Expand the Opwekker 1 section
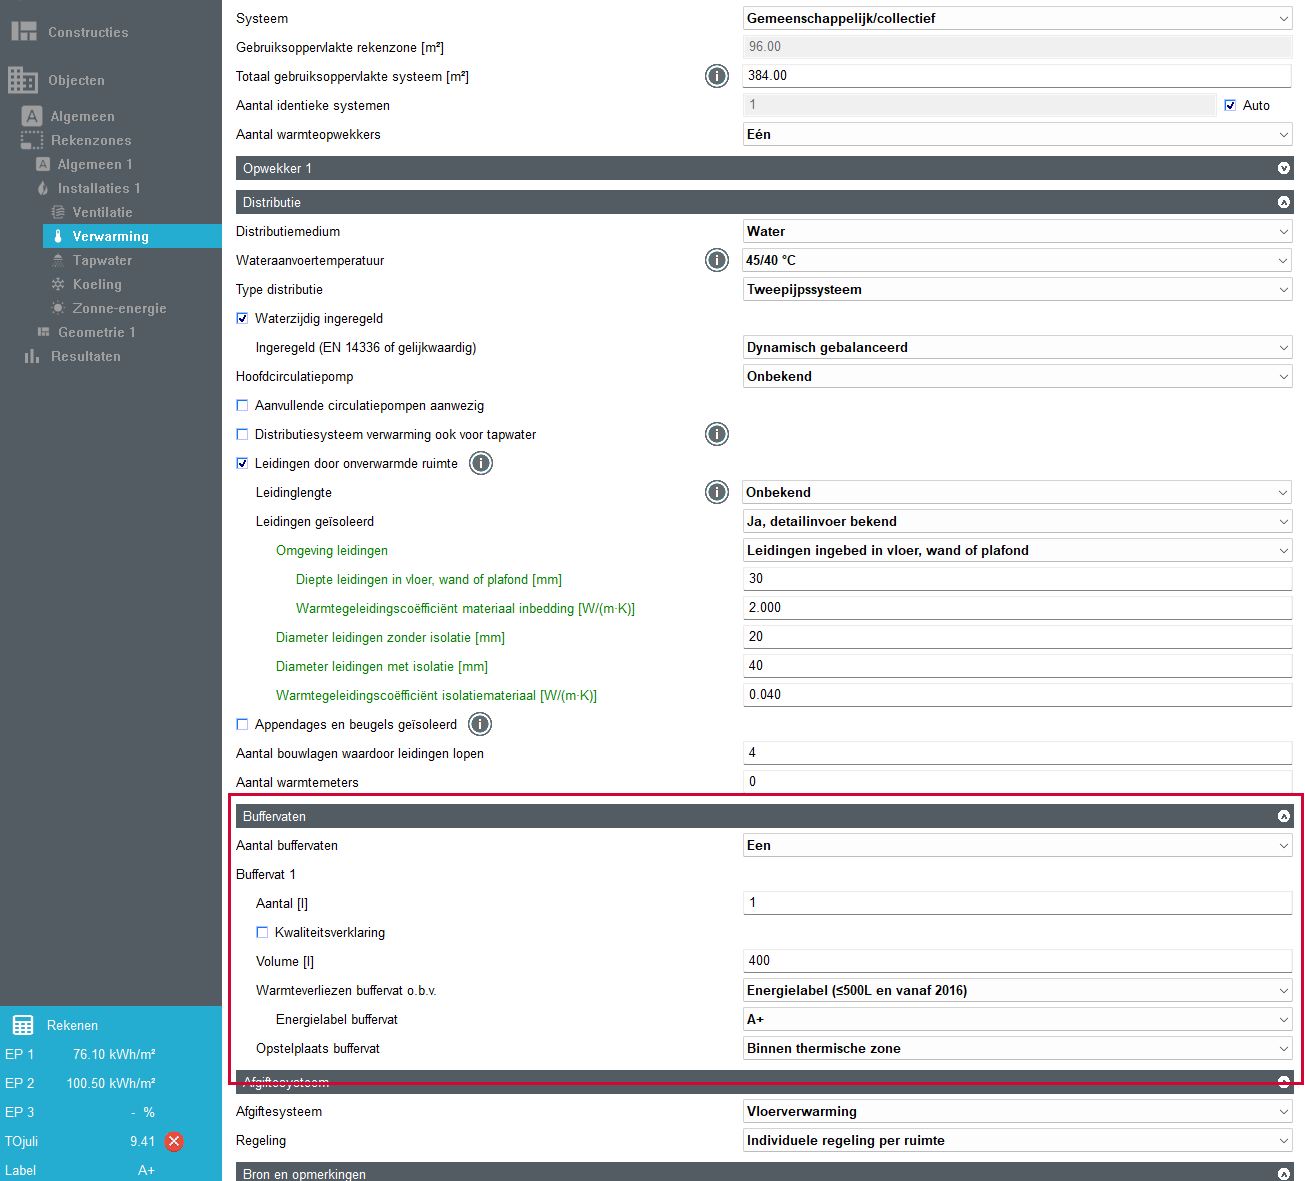Screen dimensions: 1305x1181 [1283, 168]
